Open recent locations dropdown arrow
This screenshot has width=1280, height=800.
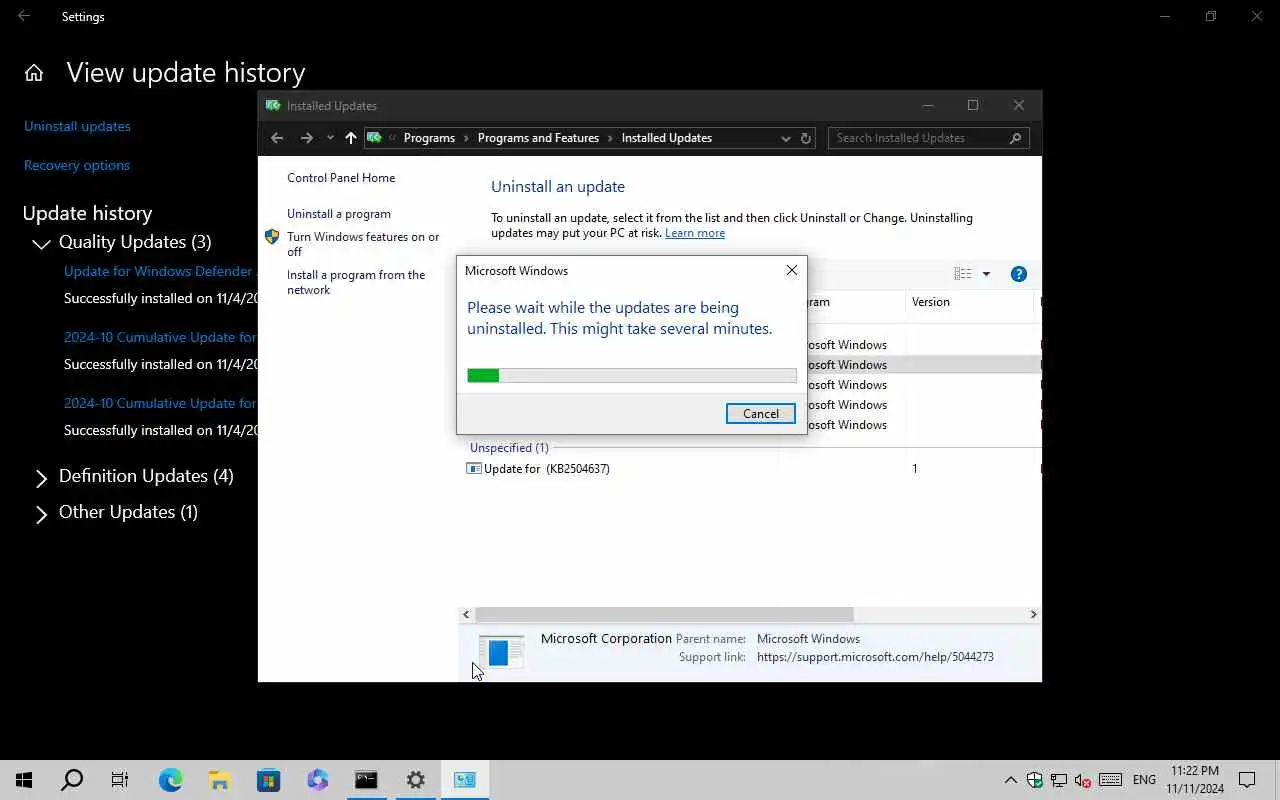tap(330, 138)
